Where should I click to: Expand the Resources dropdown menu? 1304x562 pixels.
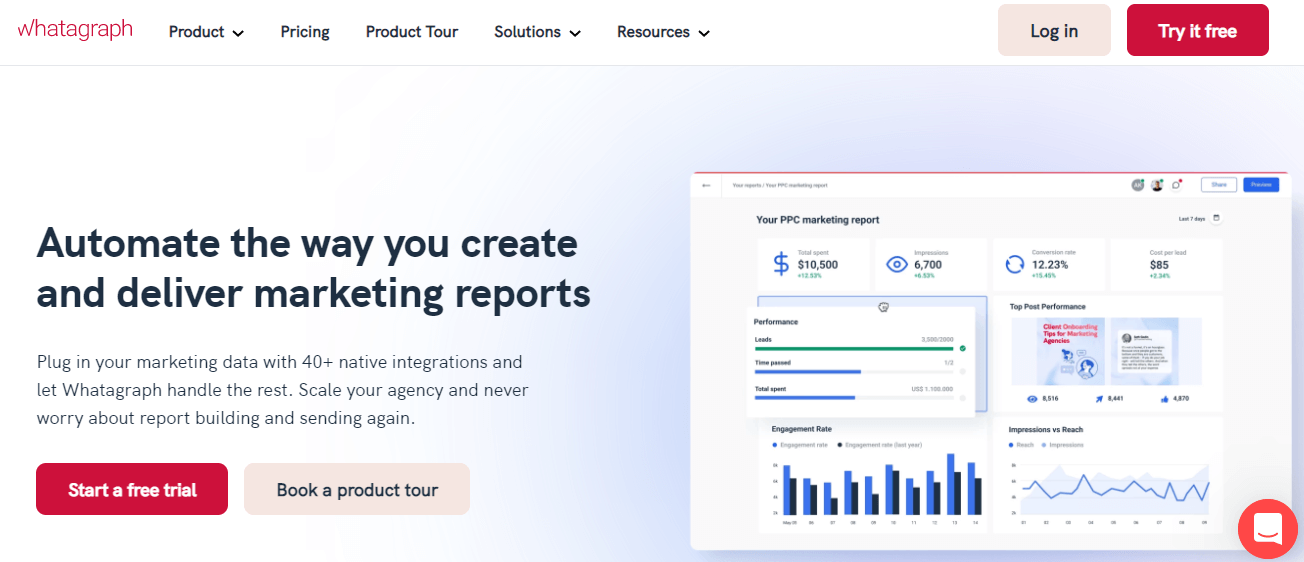(663, 32)
